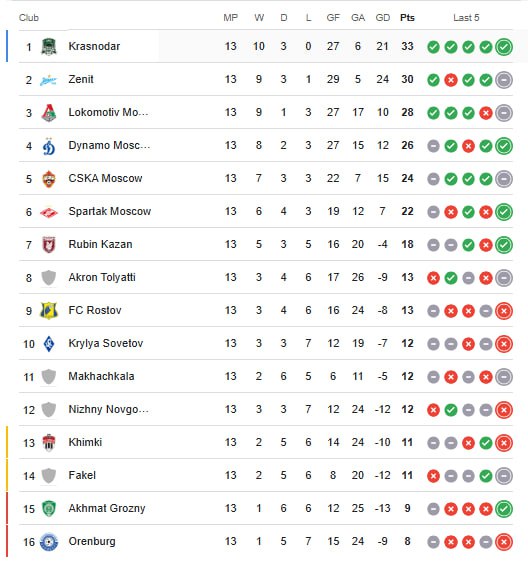
Task: Click the Club column header
Action: click(x=29, y=18)
